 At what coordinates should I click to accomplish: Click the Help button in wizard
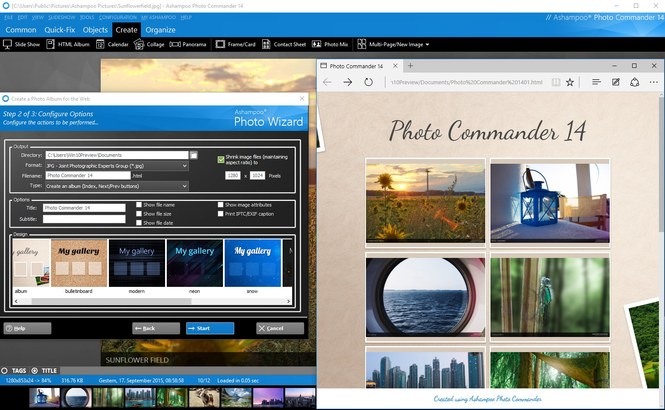click(28, 328)
